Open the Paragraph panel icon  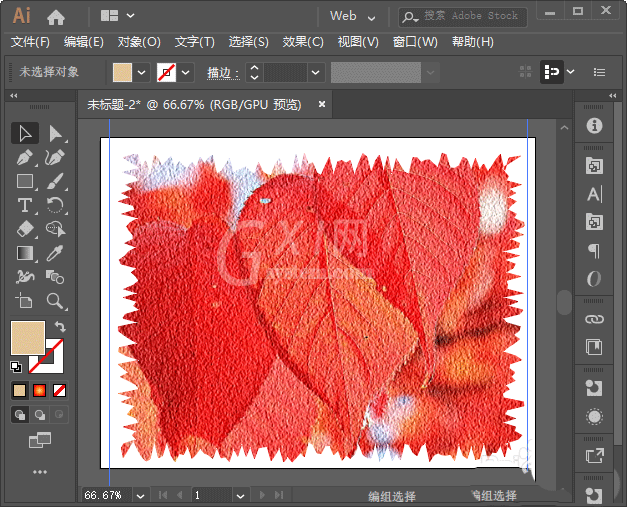pyautogui.click(x=594, y=251)
